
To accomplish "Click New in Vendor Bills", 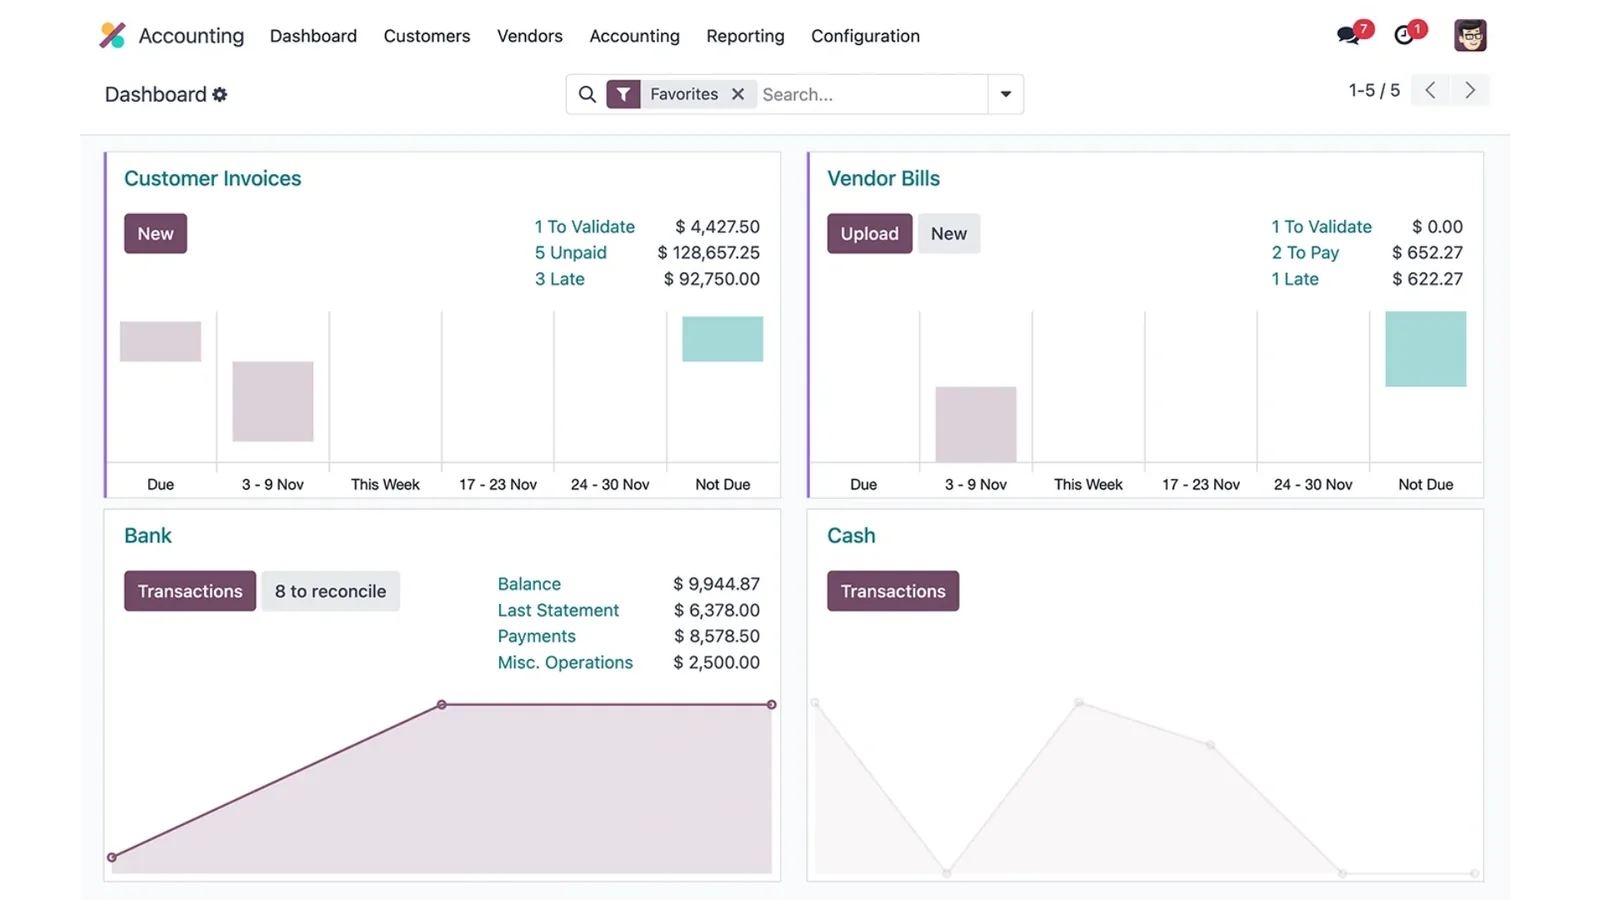I will pos(949,233).
